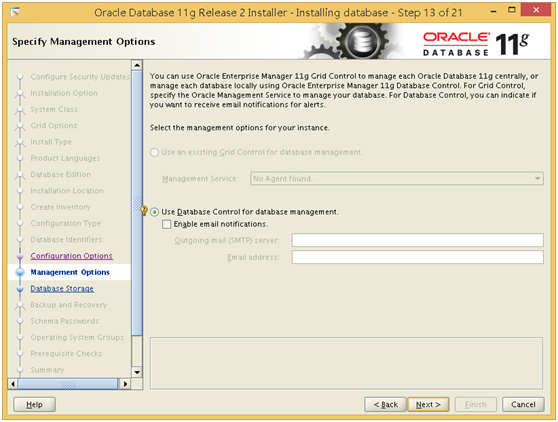Click the Management Options step bullet icon
Viewport: 558px width, 422px height.
(20, 272)
